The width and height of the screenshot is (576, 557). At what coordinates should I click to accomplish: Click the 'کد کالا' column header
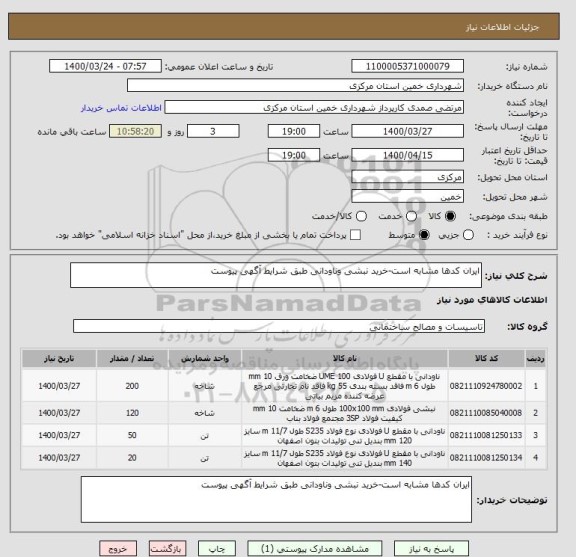click(486, 359)
